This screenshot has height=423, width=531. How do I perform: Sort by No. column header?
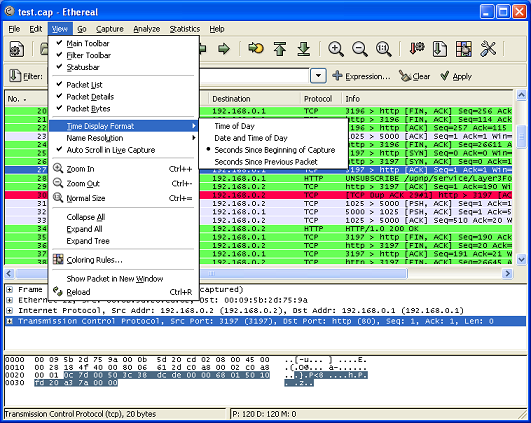[x=26, y=99]
